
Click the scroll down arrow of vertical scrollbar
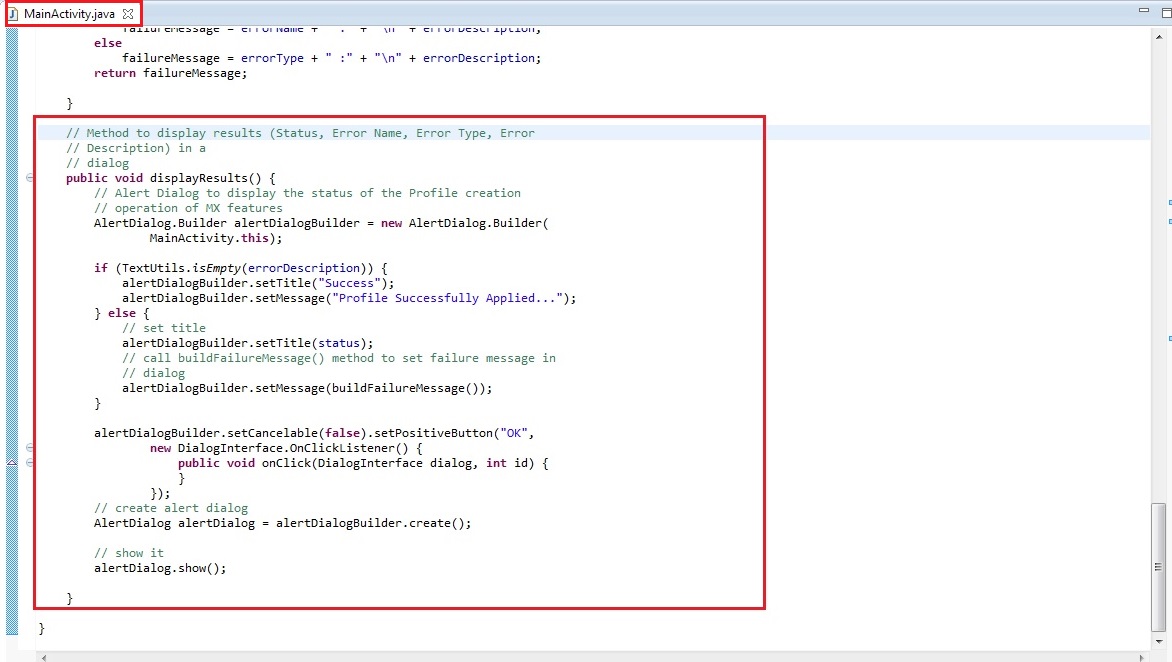click(x=1158, y=641)
